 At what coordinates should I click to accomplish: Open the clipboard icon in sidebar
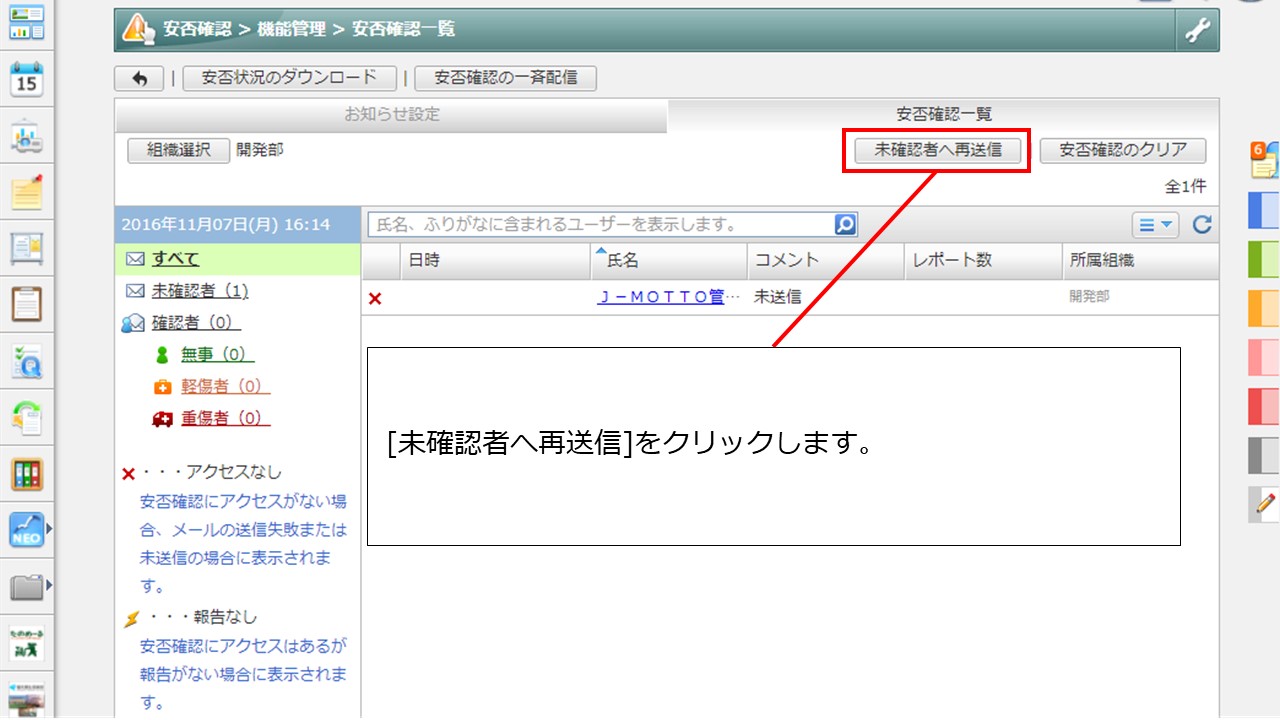(27, 303)
